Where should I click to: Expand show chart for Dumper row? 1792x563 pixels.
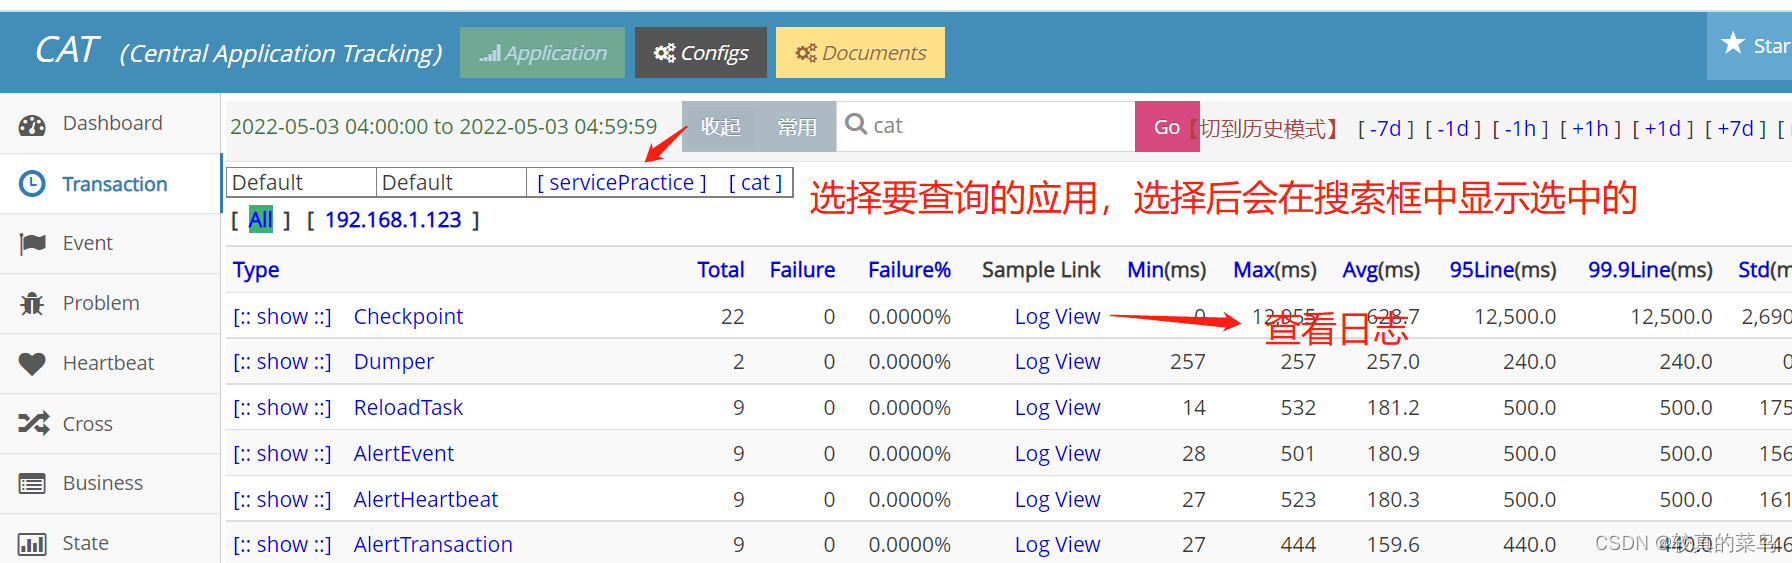coord(282,362)
